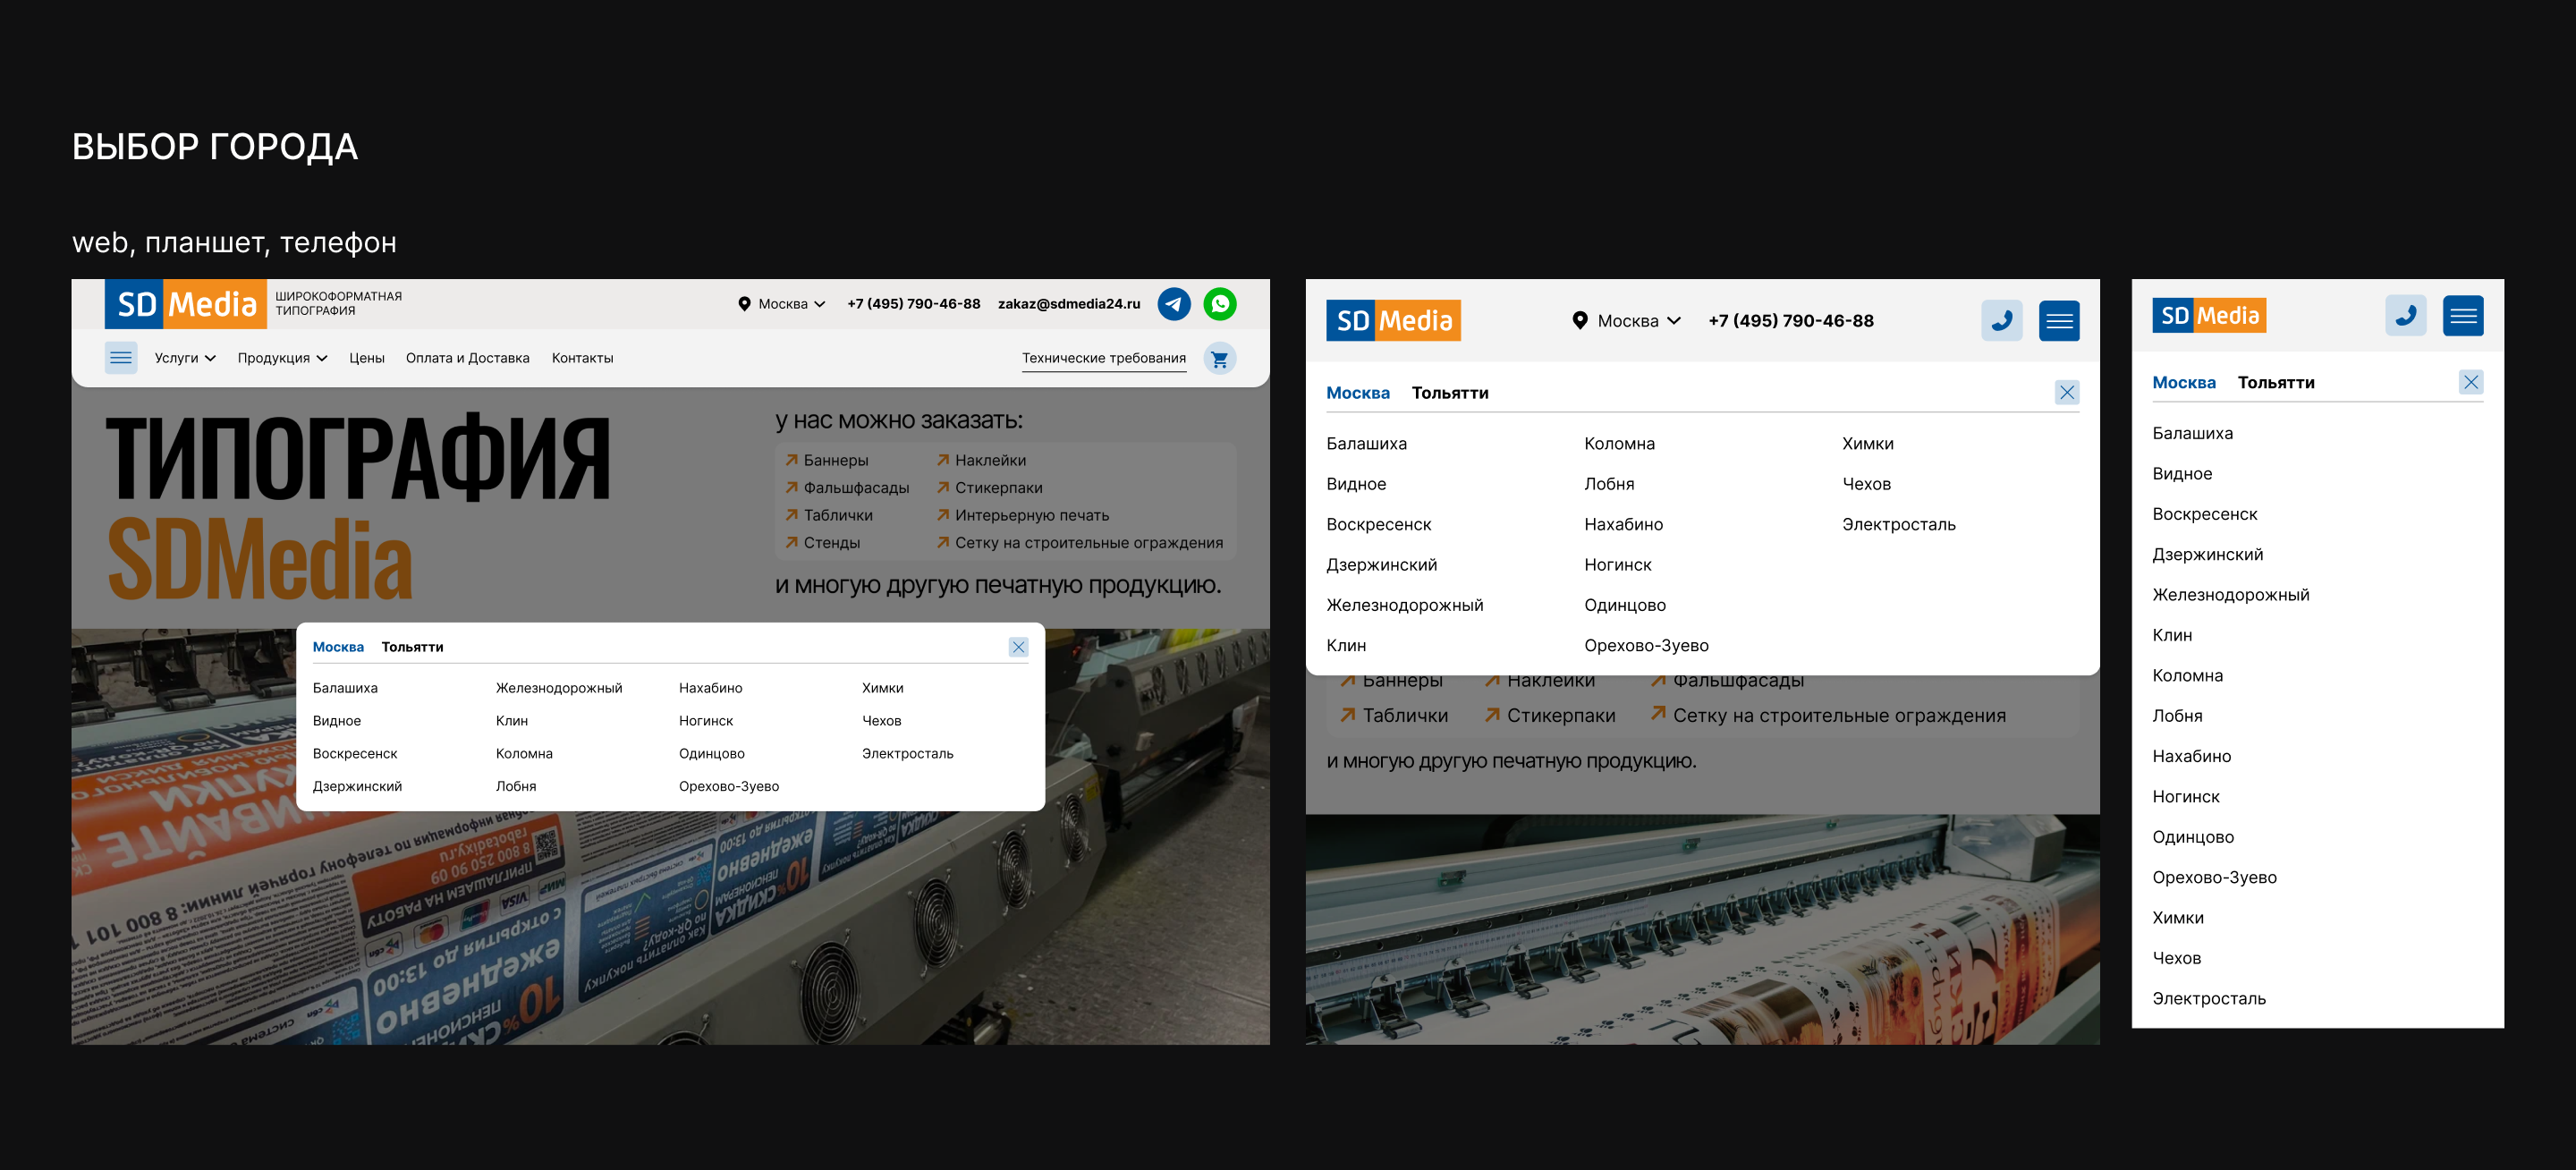Select Электросталь in mobile city list

(2208, 998)
